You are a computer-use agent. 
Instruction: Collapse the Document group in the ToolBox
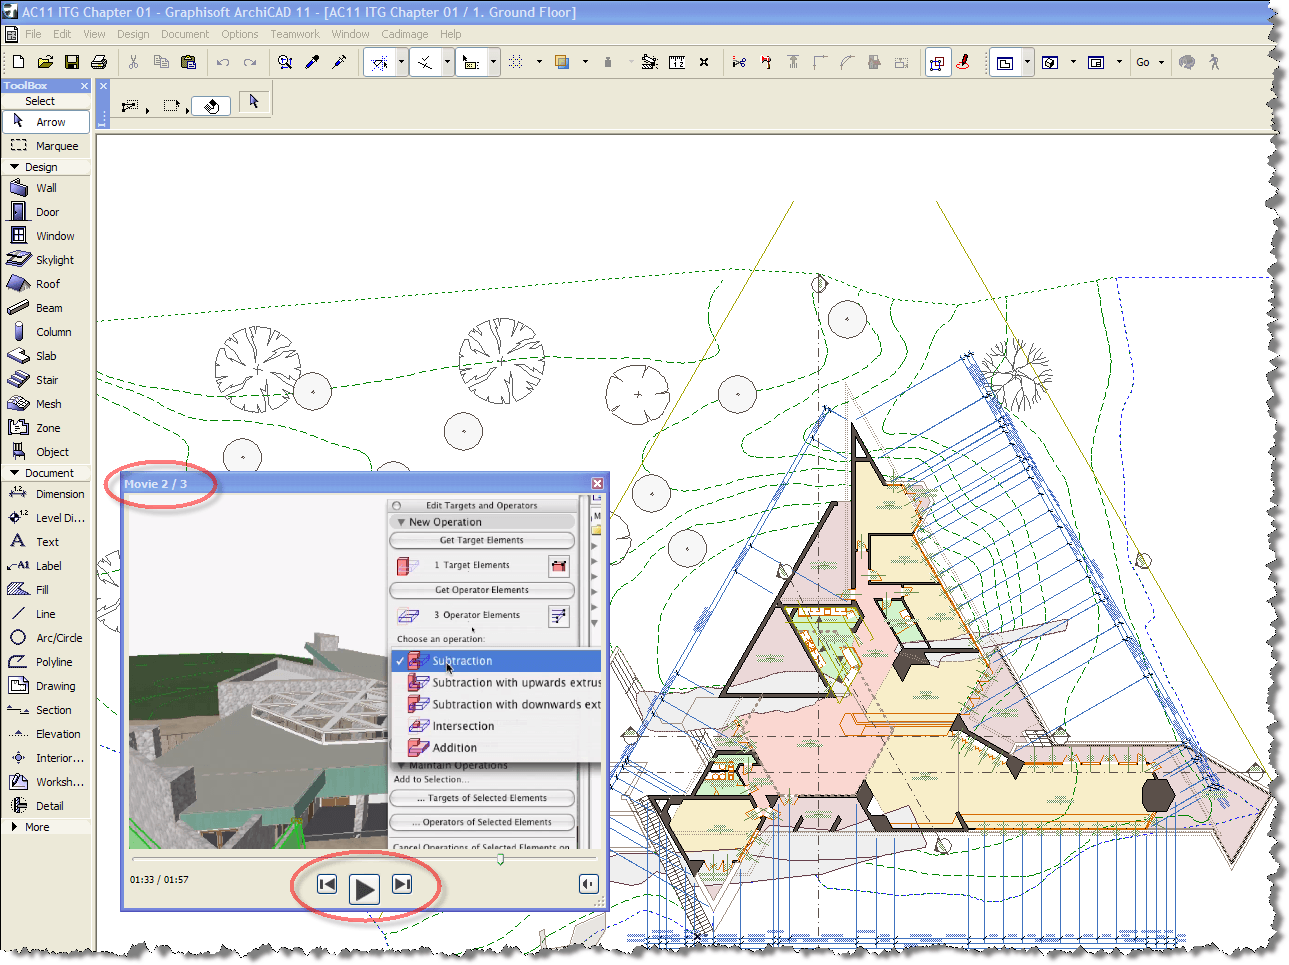point(14,473)
